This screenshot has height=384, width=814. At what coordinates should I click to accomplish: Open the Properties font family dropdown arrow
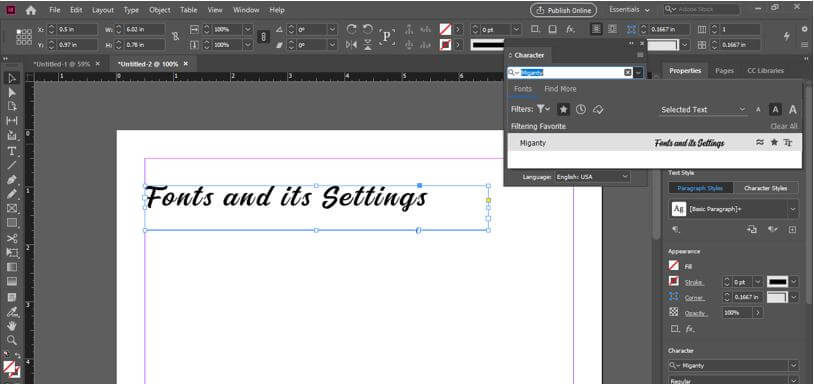[793, 366]
